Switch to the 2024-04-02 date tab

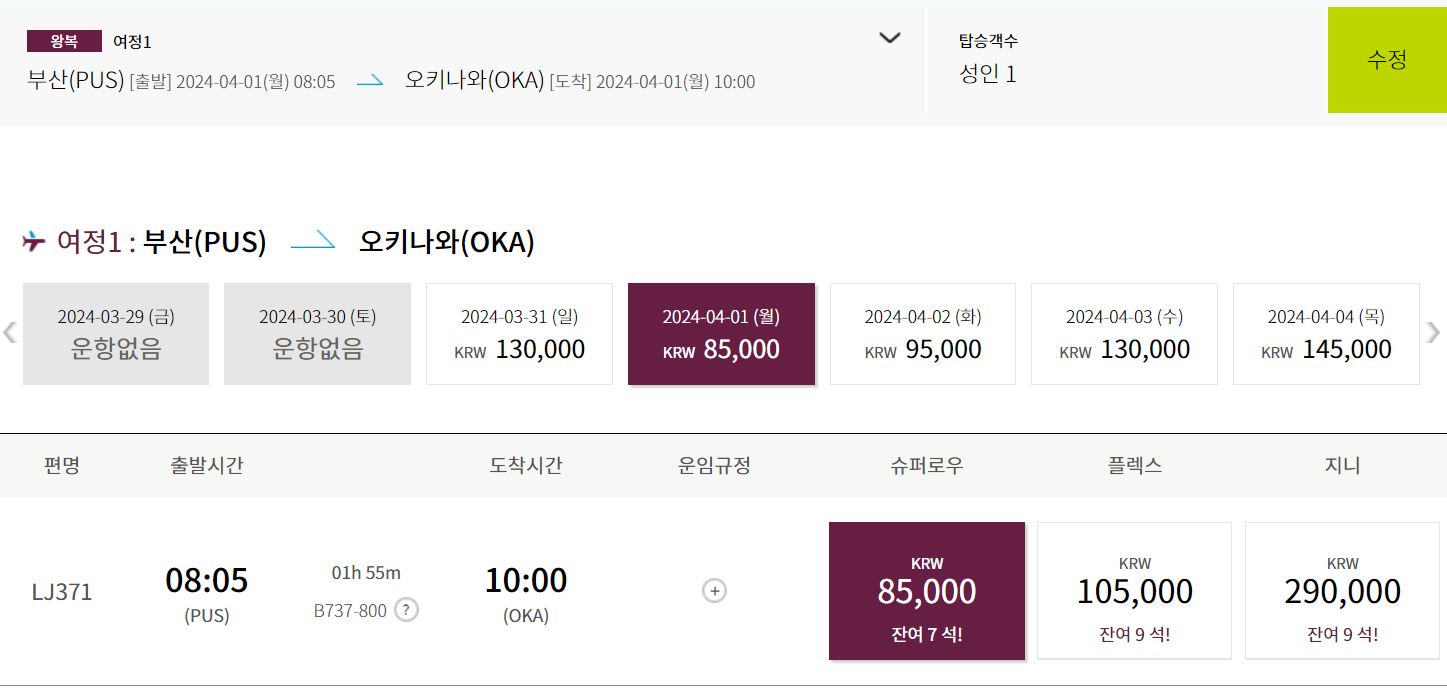tap(922, 333)
